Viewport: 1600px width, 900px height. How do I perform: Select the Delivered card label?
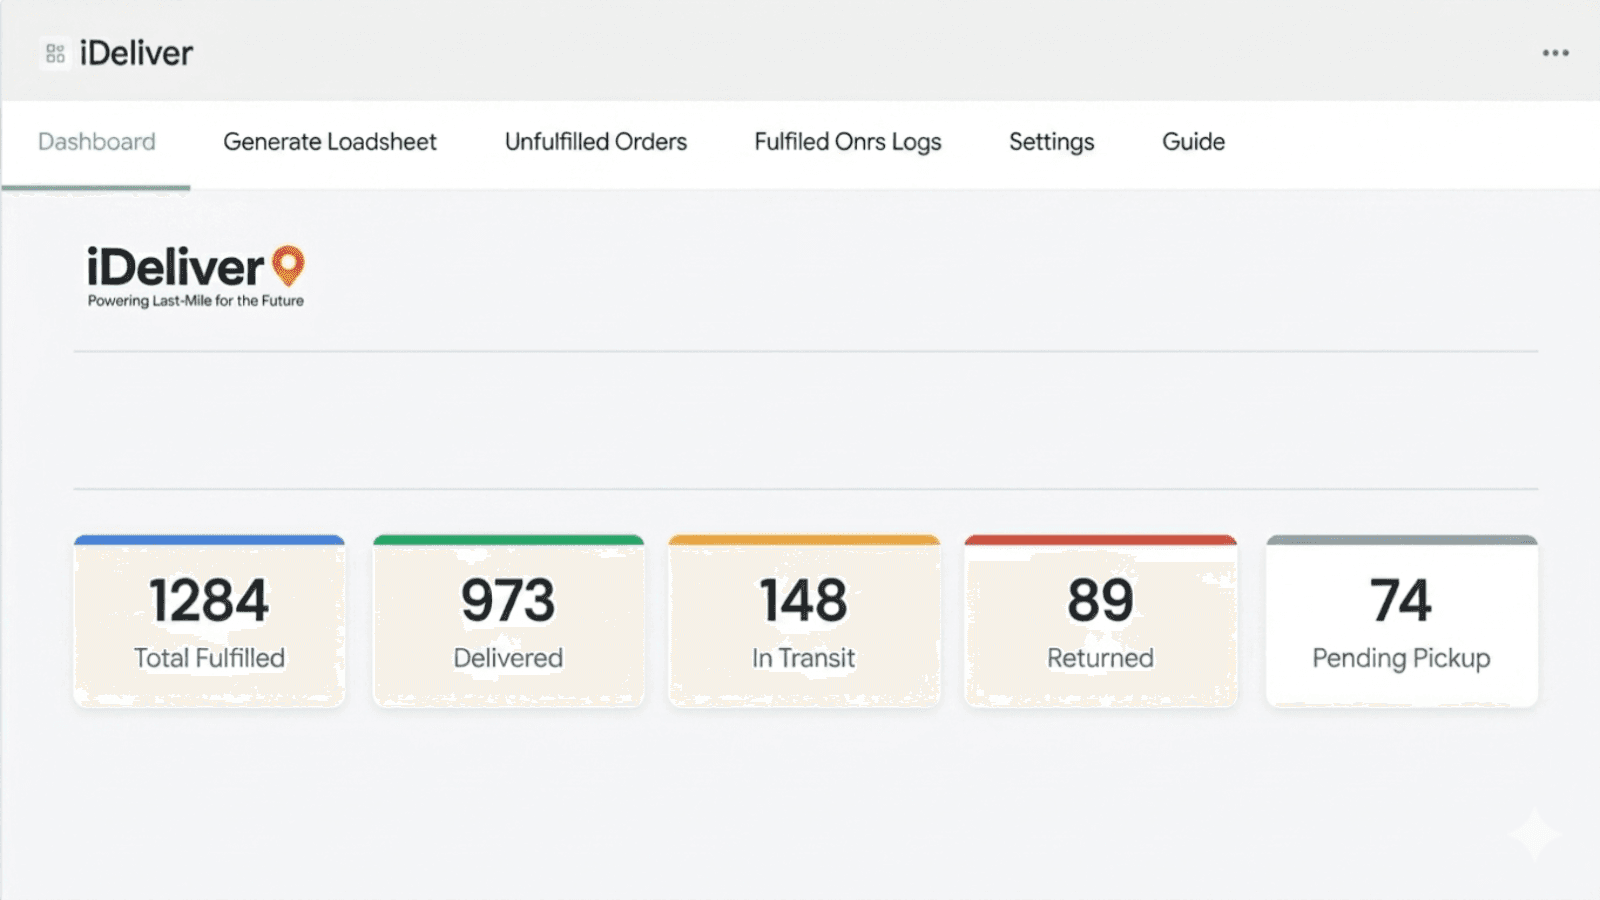[508, 658]
